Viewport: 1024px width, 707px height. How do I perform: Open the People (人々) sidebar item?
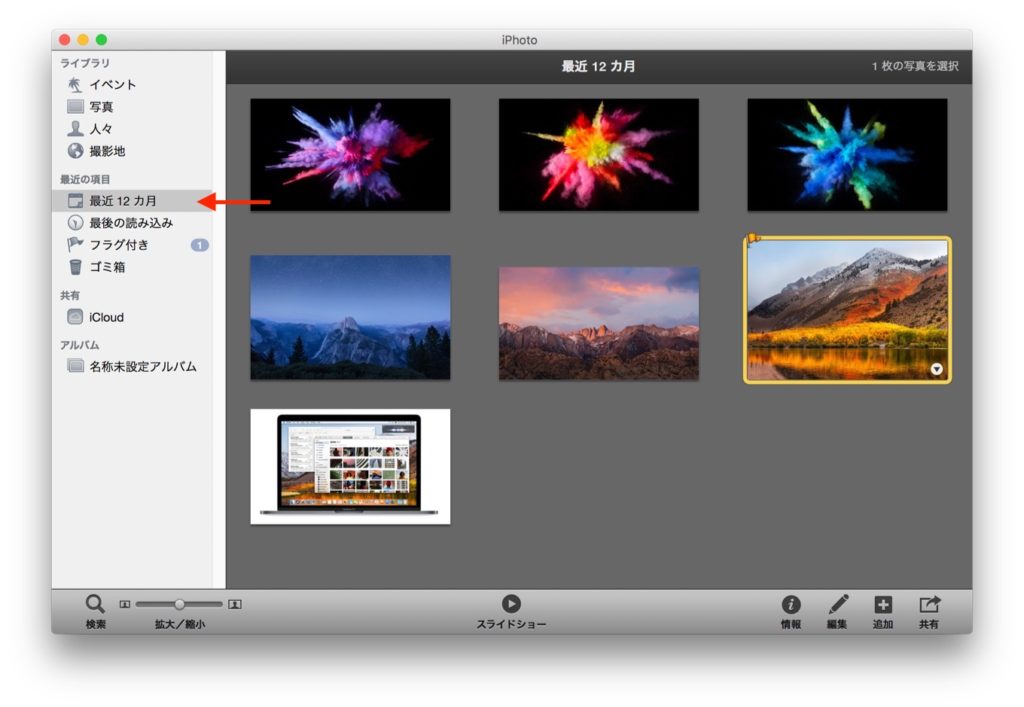[x=101, y=129]
